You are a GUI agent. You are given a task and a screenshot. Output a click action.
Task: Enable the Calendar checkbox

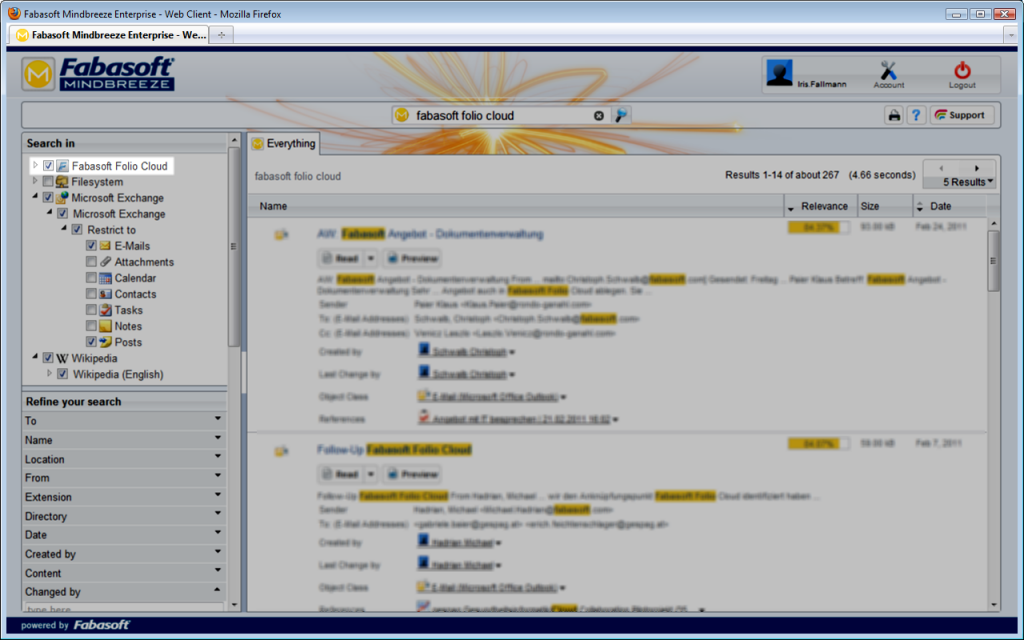coord(91,278)
